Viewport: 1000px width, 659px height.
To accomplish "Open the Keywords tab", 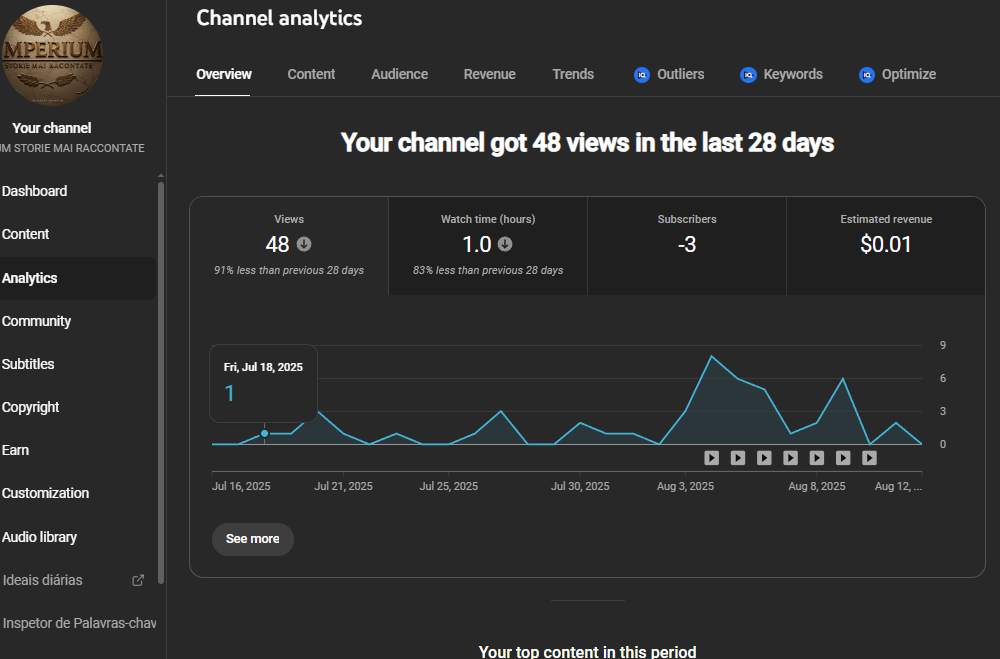I will point(781,74).
